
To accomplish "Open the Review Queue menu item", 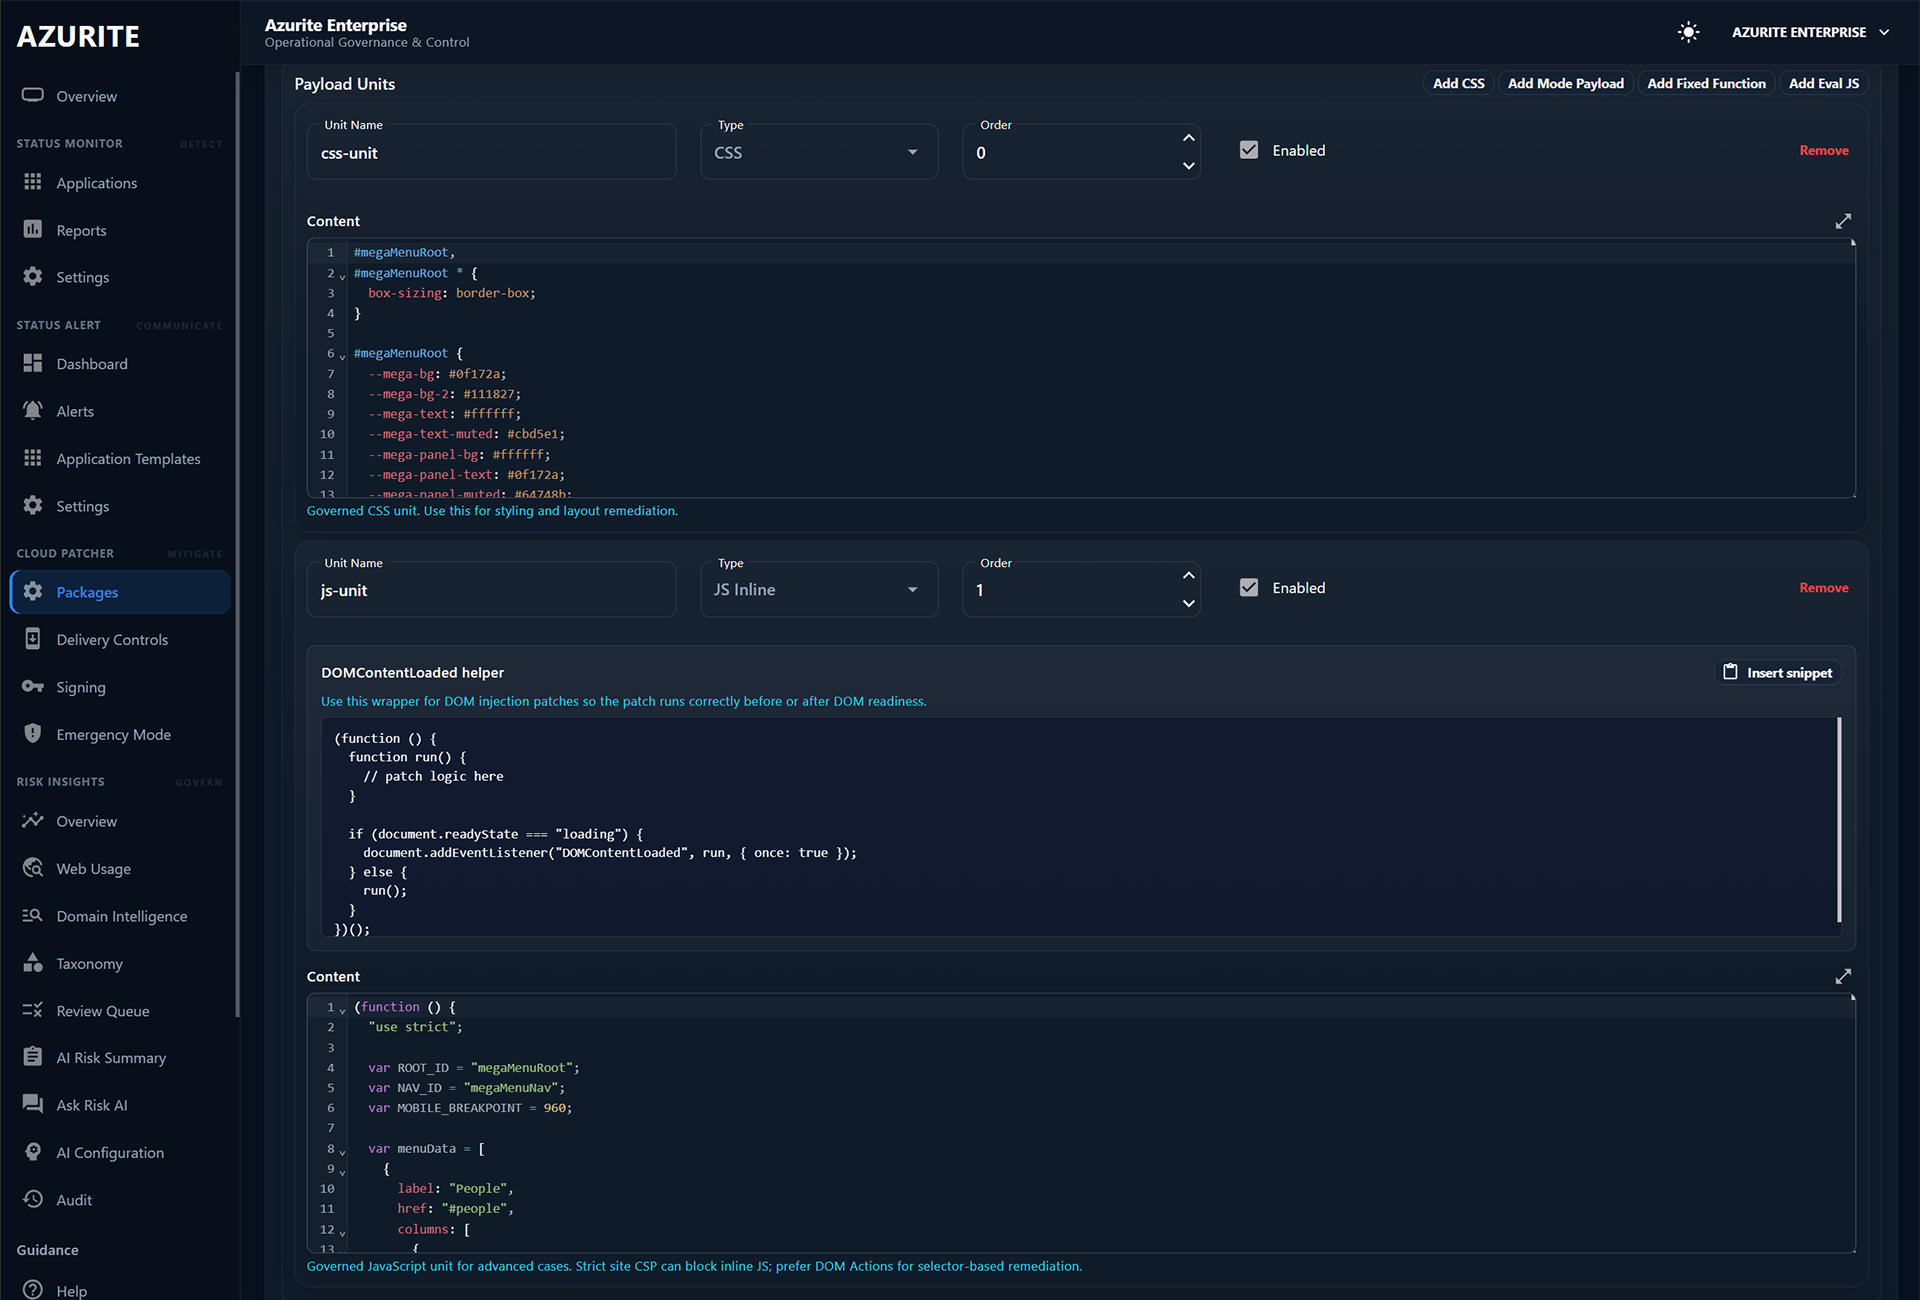I will point(120,1011).
